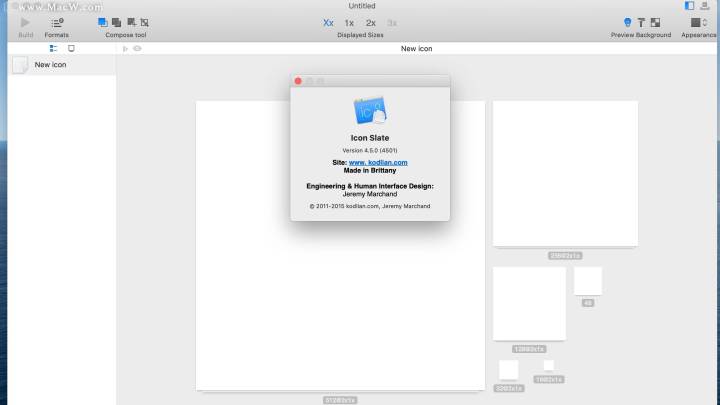
Task: Open the Formats toolbar button
Action: 57,22
